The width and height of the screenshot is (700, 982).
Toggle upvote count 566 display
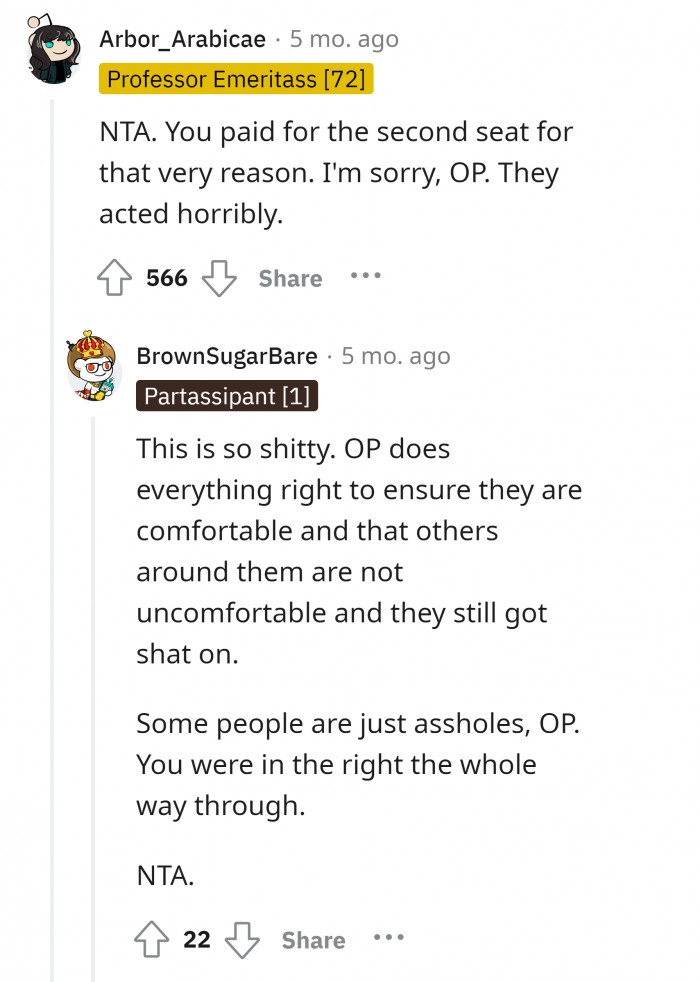tap(167, 278)
